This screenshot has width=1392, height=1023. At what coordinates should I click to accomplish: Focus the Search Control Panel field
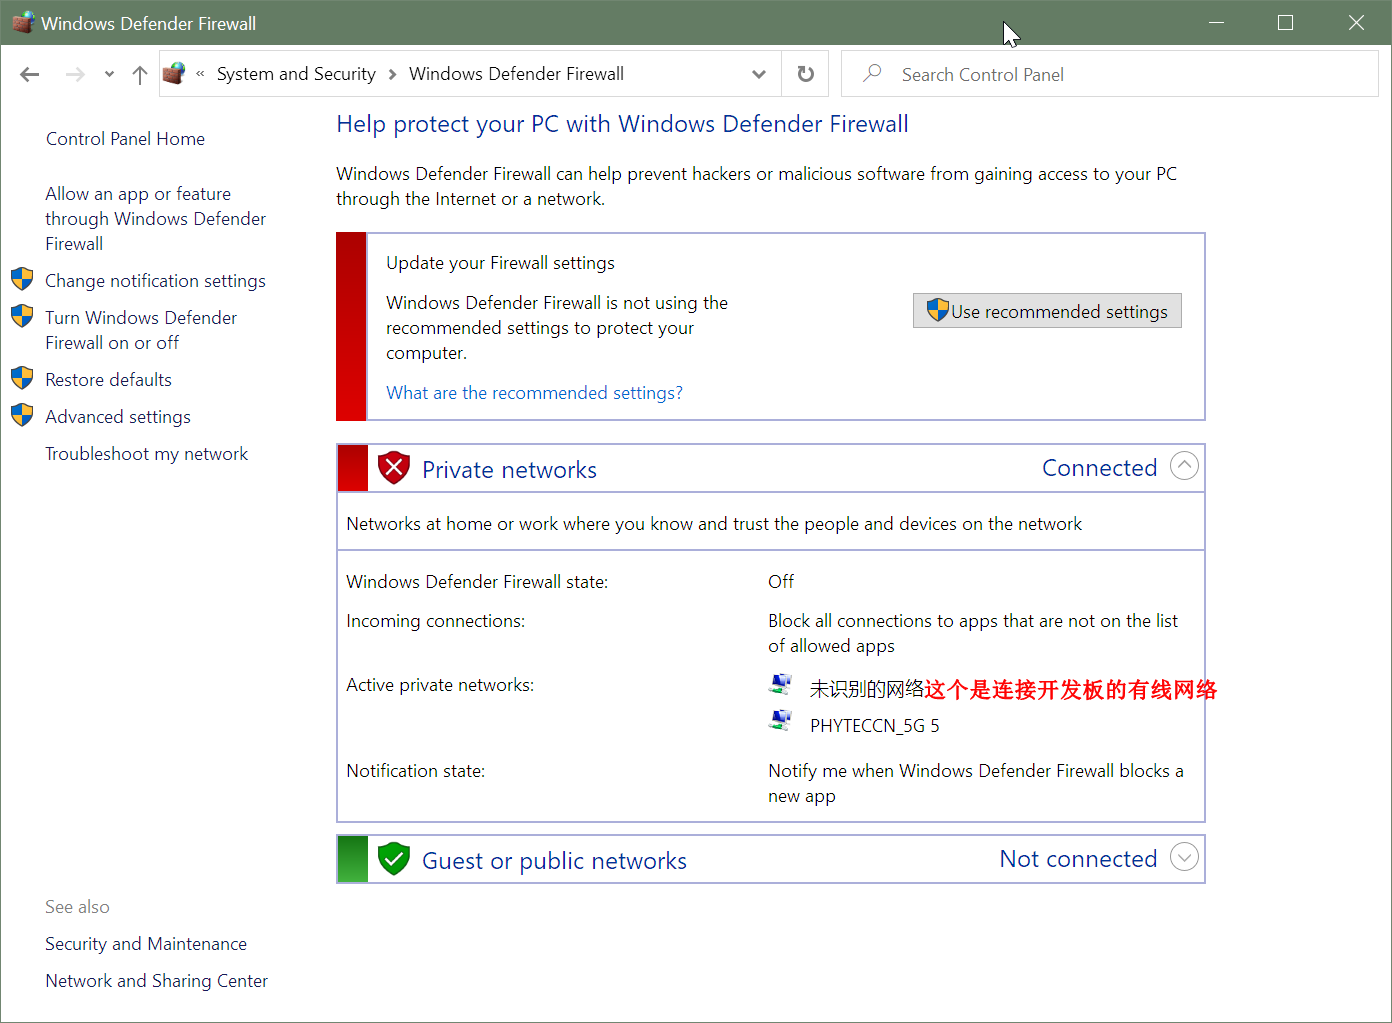click(x=1110, y=74)
